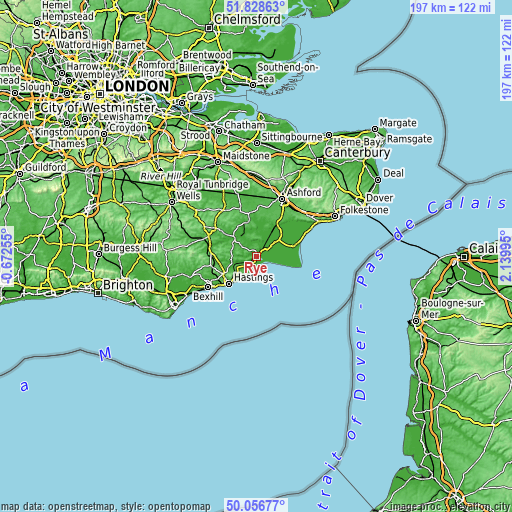Click the Croydon town marker
The width and height of the screenshot is (512, 512).
point(104,134)
